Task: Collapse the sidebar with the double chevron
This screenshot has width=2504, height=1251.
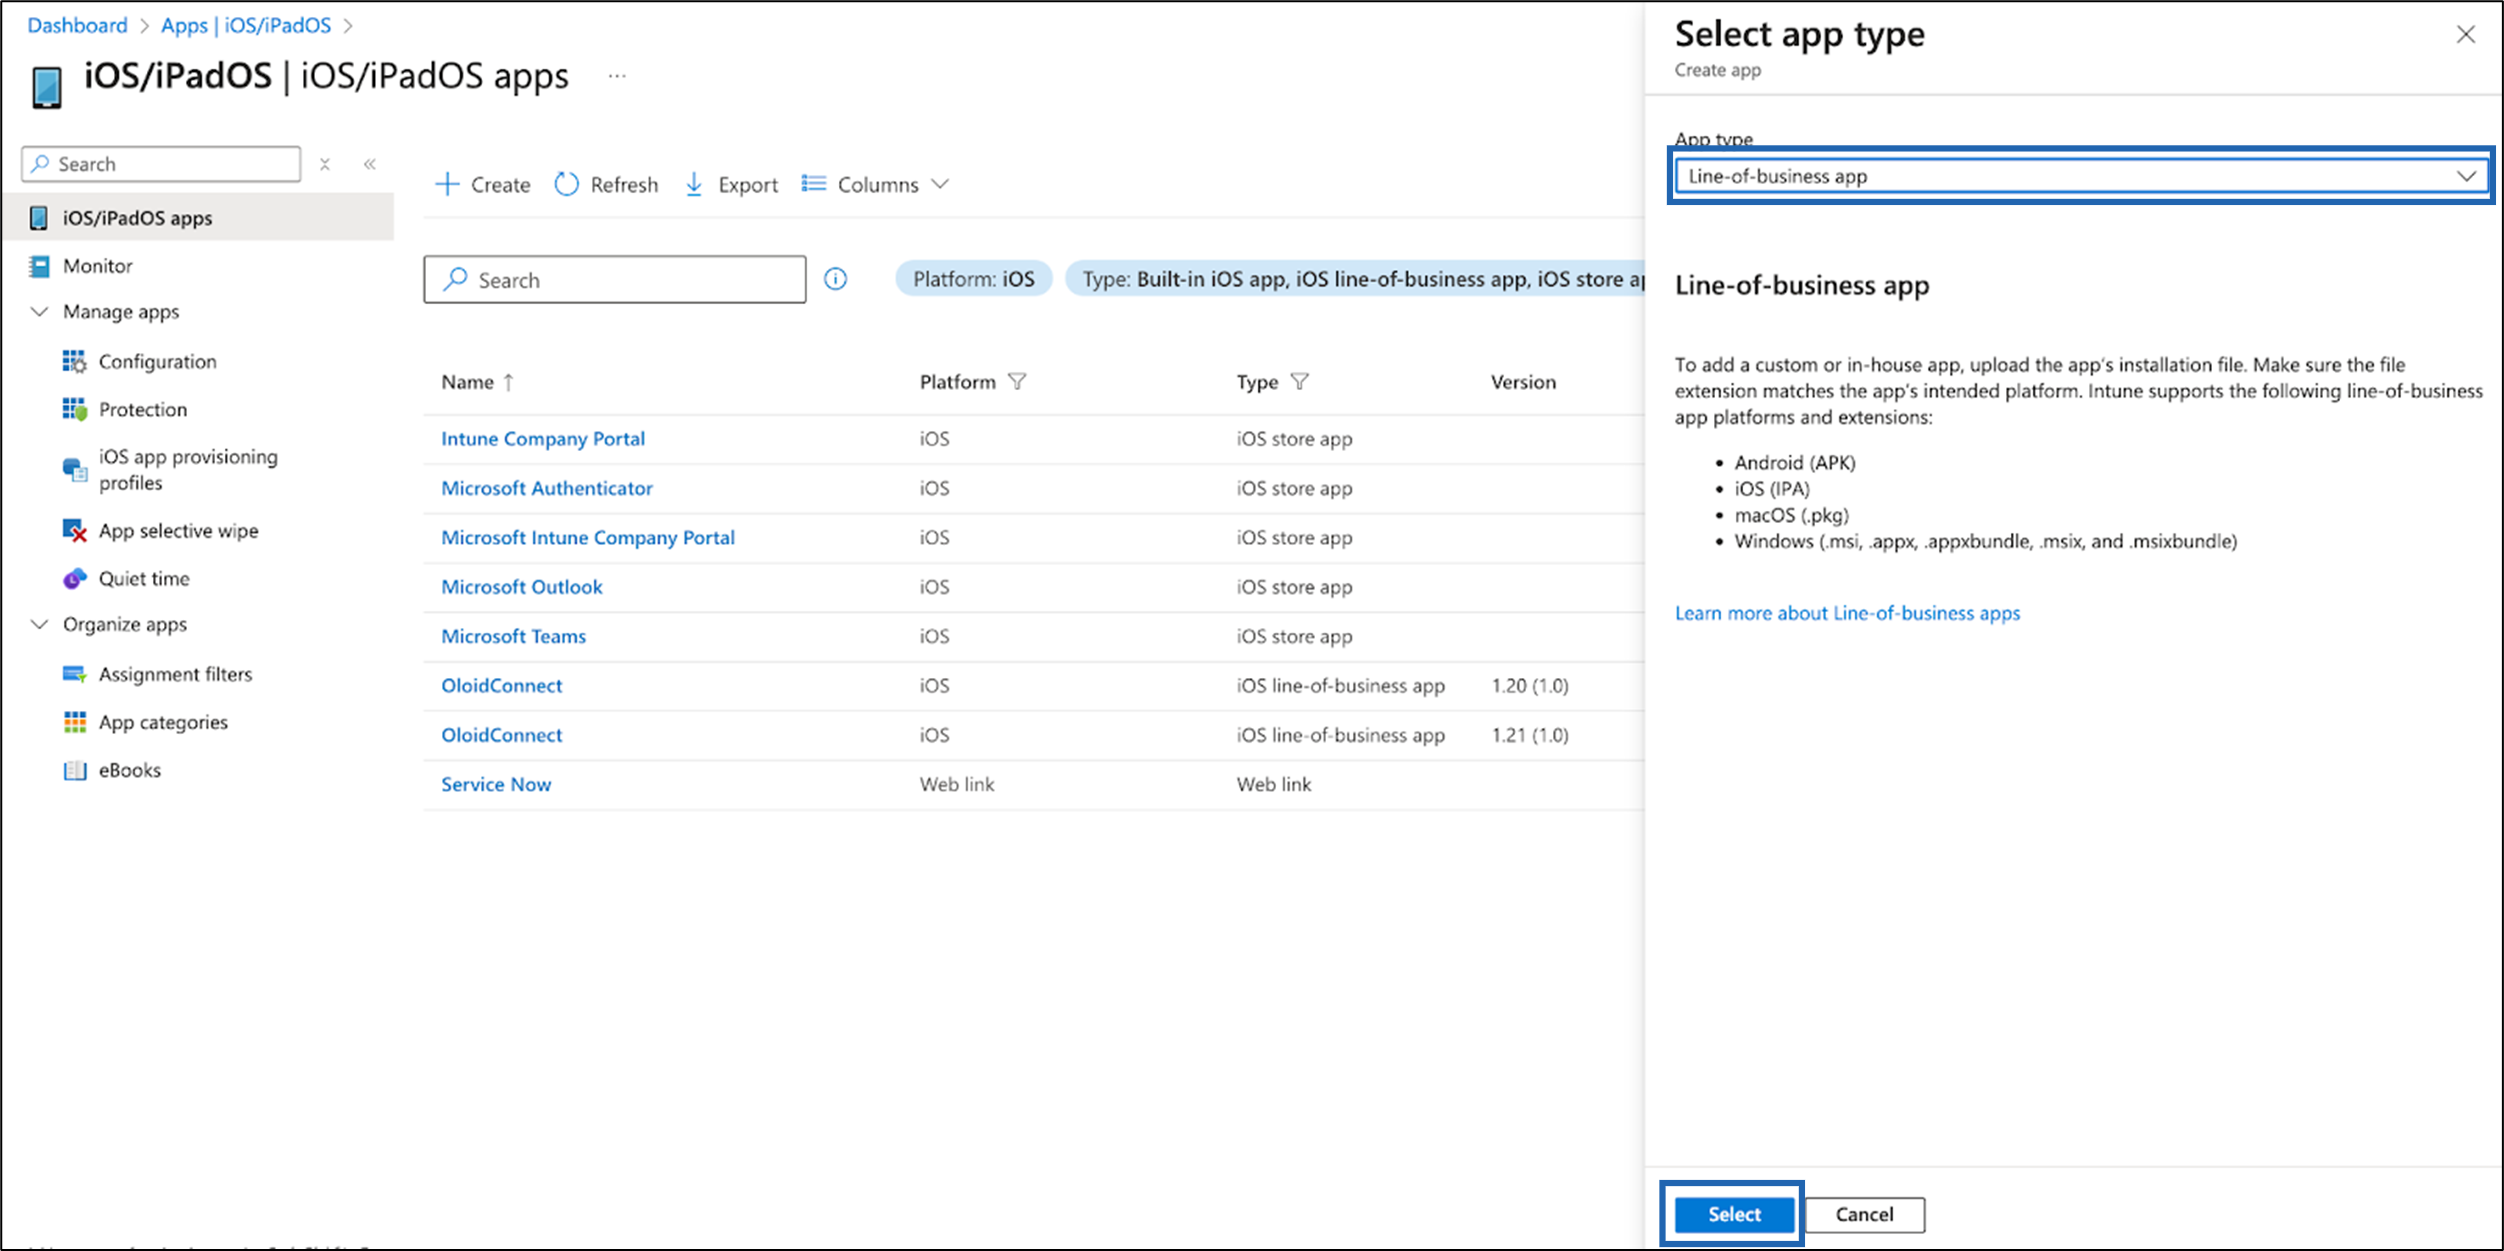Action: (370, 164)
